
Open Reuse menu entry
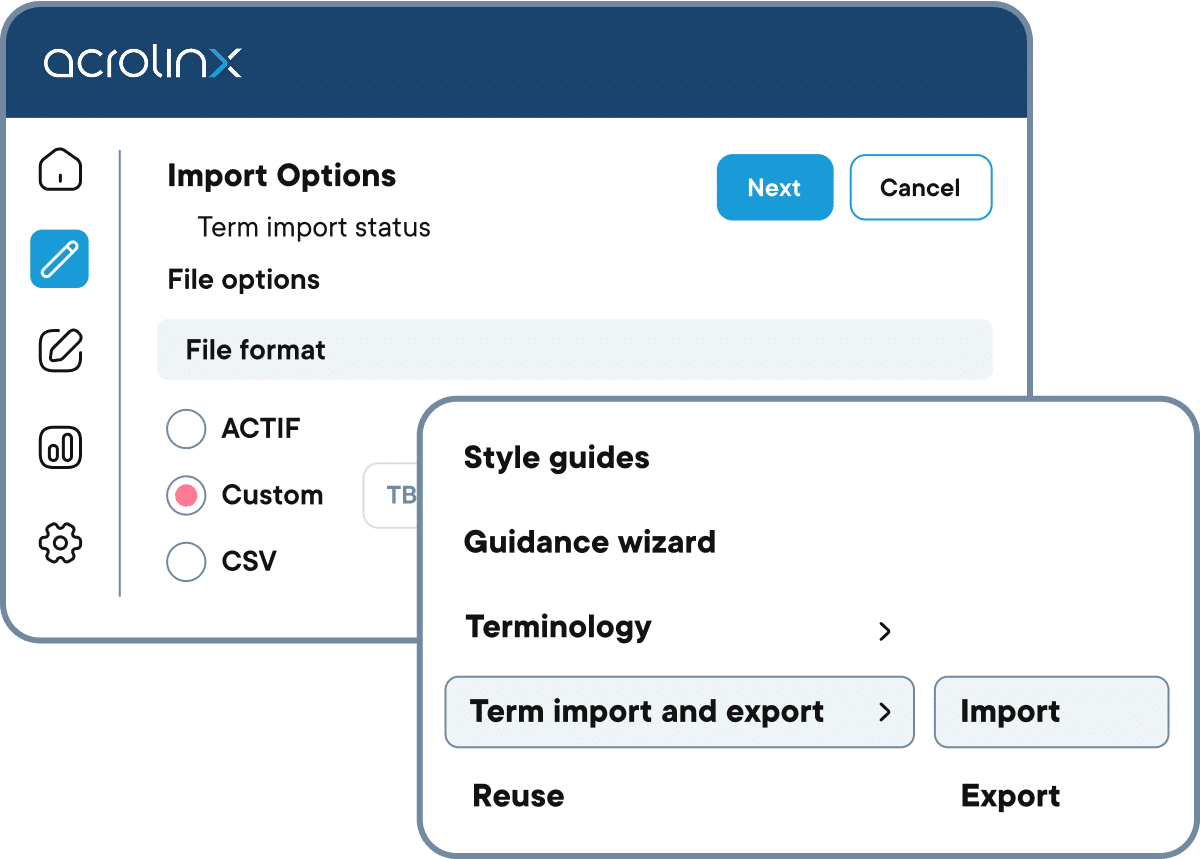click(x=518, y=796)
